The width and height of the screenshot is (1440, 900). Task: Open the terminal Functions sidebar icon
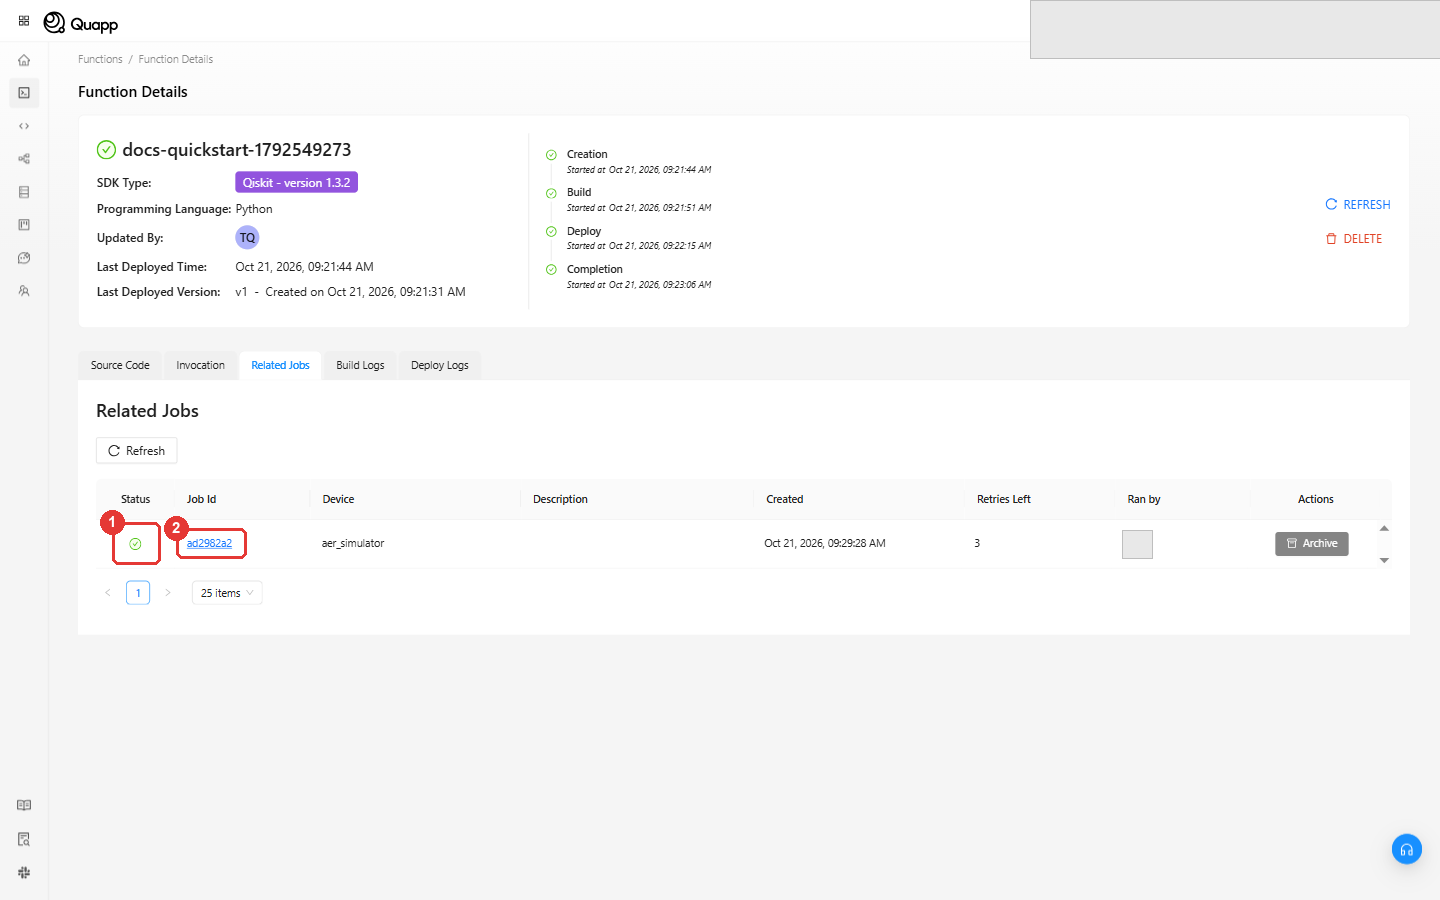(24, 93)
